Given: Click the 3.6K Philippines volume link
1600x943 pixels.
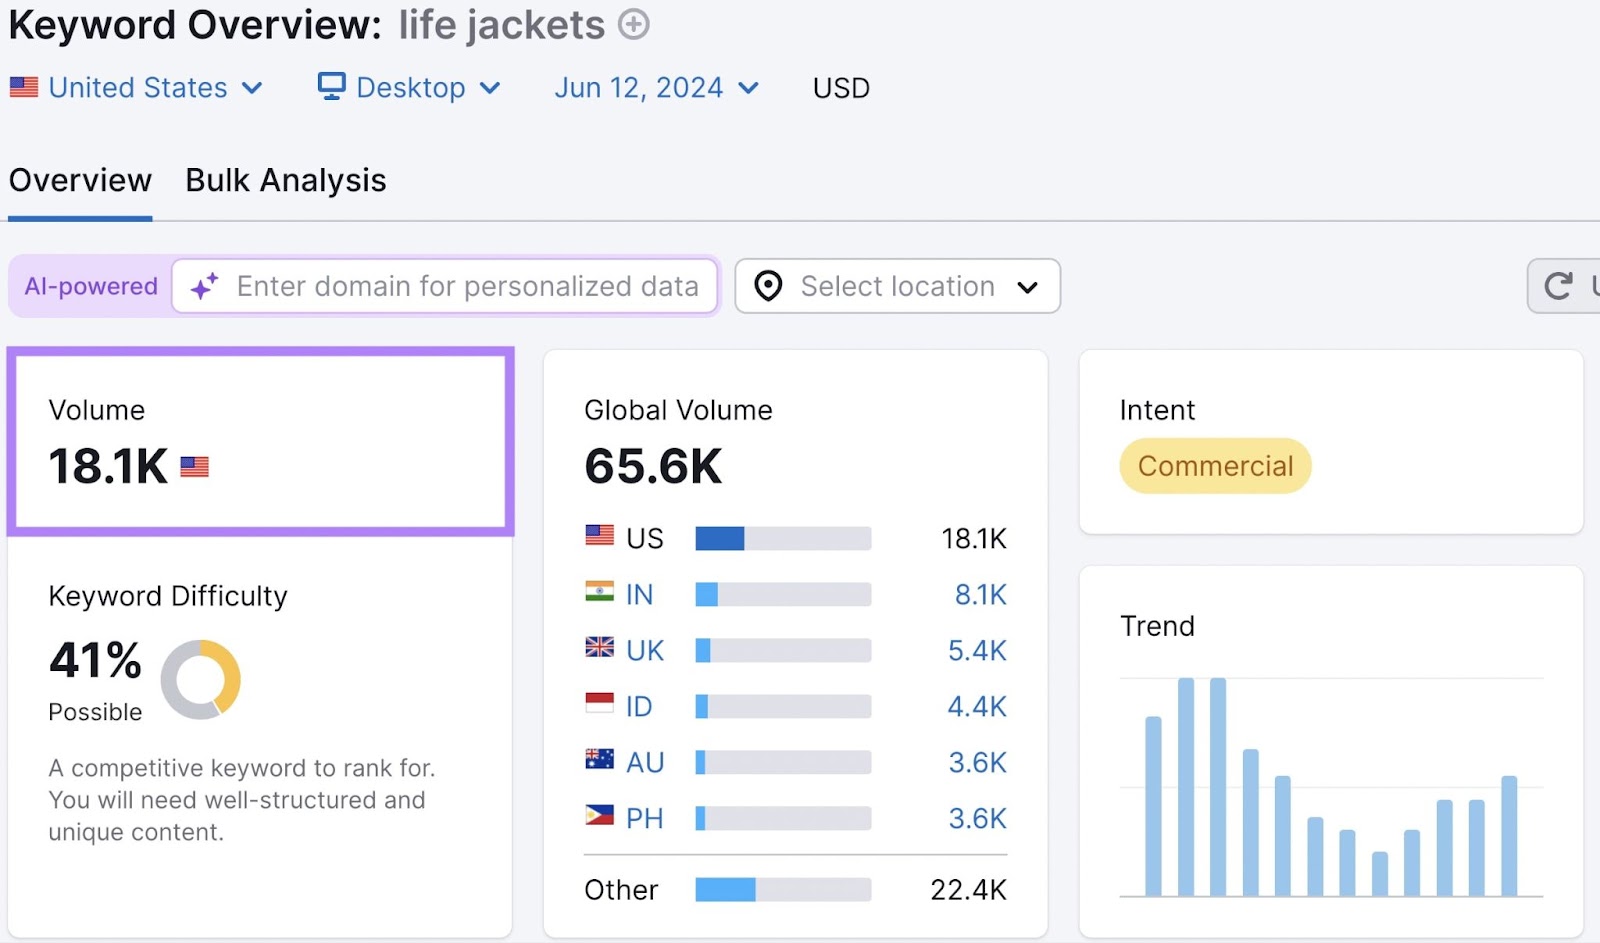Looking at the screenshot, I should [977, 819].
